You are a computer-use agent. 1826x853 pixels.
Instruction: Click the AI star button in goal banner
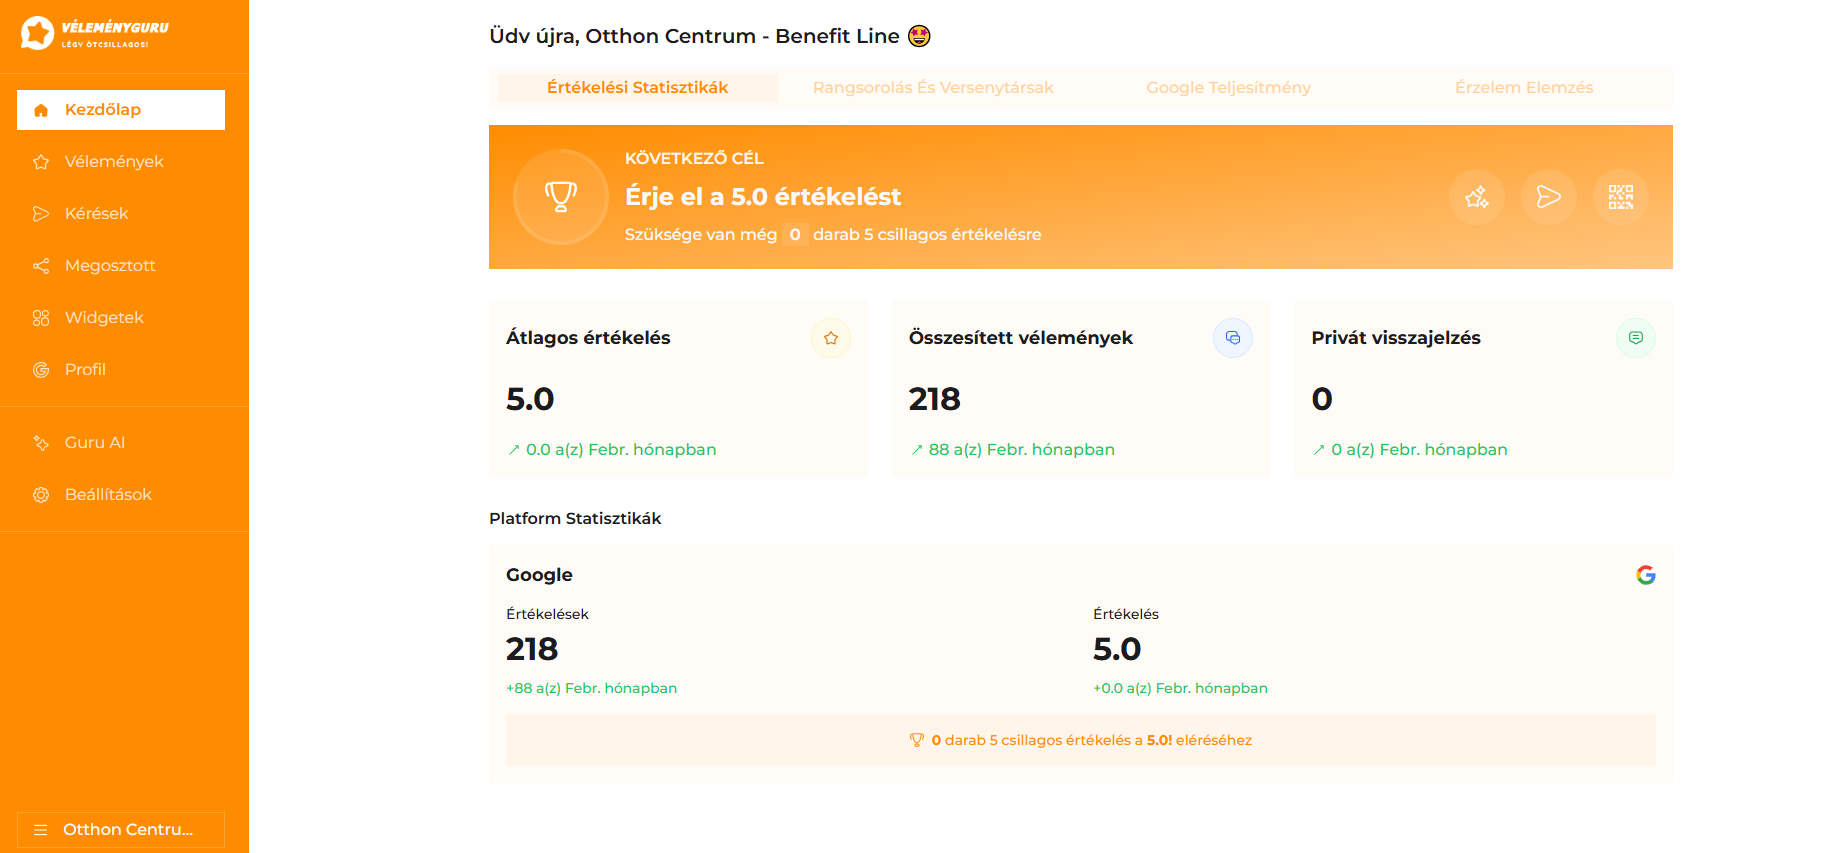(1477, 197)
